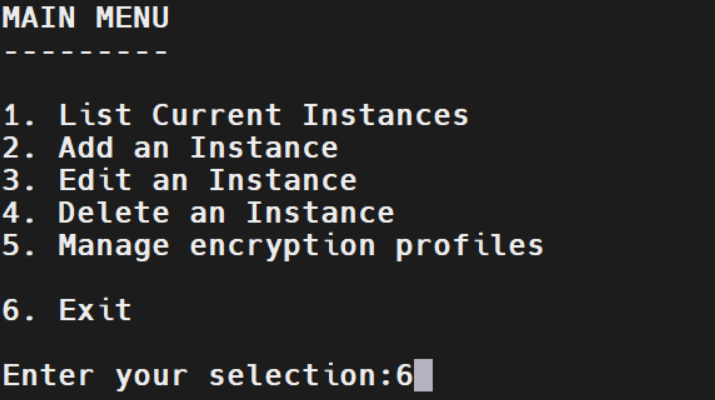
Task: Click the number 2 before Add an Instance
Action: (x=10, y=148)
